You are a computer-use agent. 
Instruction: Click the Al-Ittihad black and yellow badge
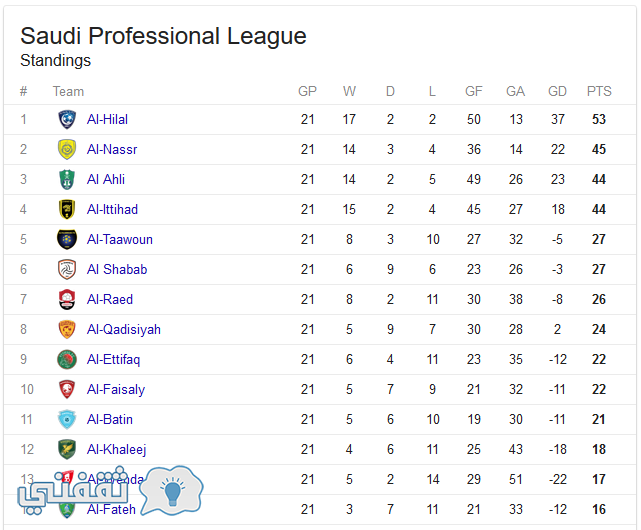(x=67, y=209)
